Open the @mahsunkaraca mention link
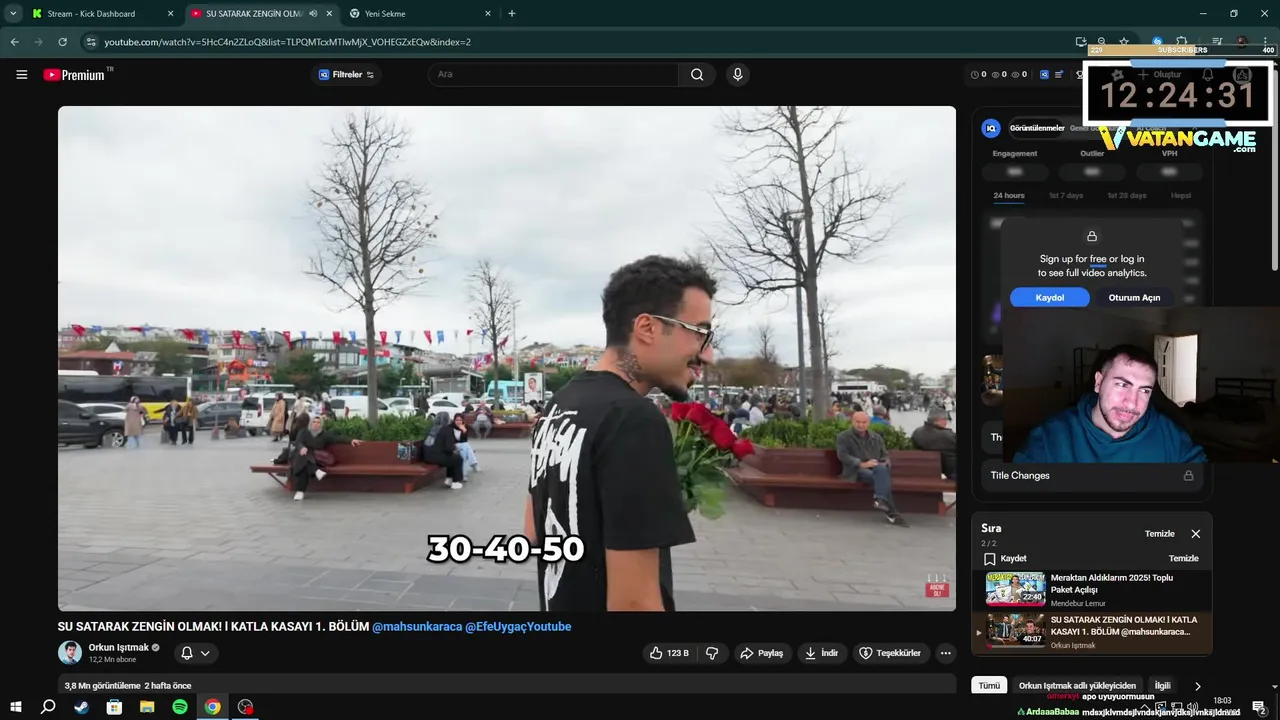Screen dimensions: 1280x720 (417, 627)
